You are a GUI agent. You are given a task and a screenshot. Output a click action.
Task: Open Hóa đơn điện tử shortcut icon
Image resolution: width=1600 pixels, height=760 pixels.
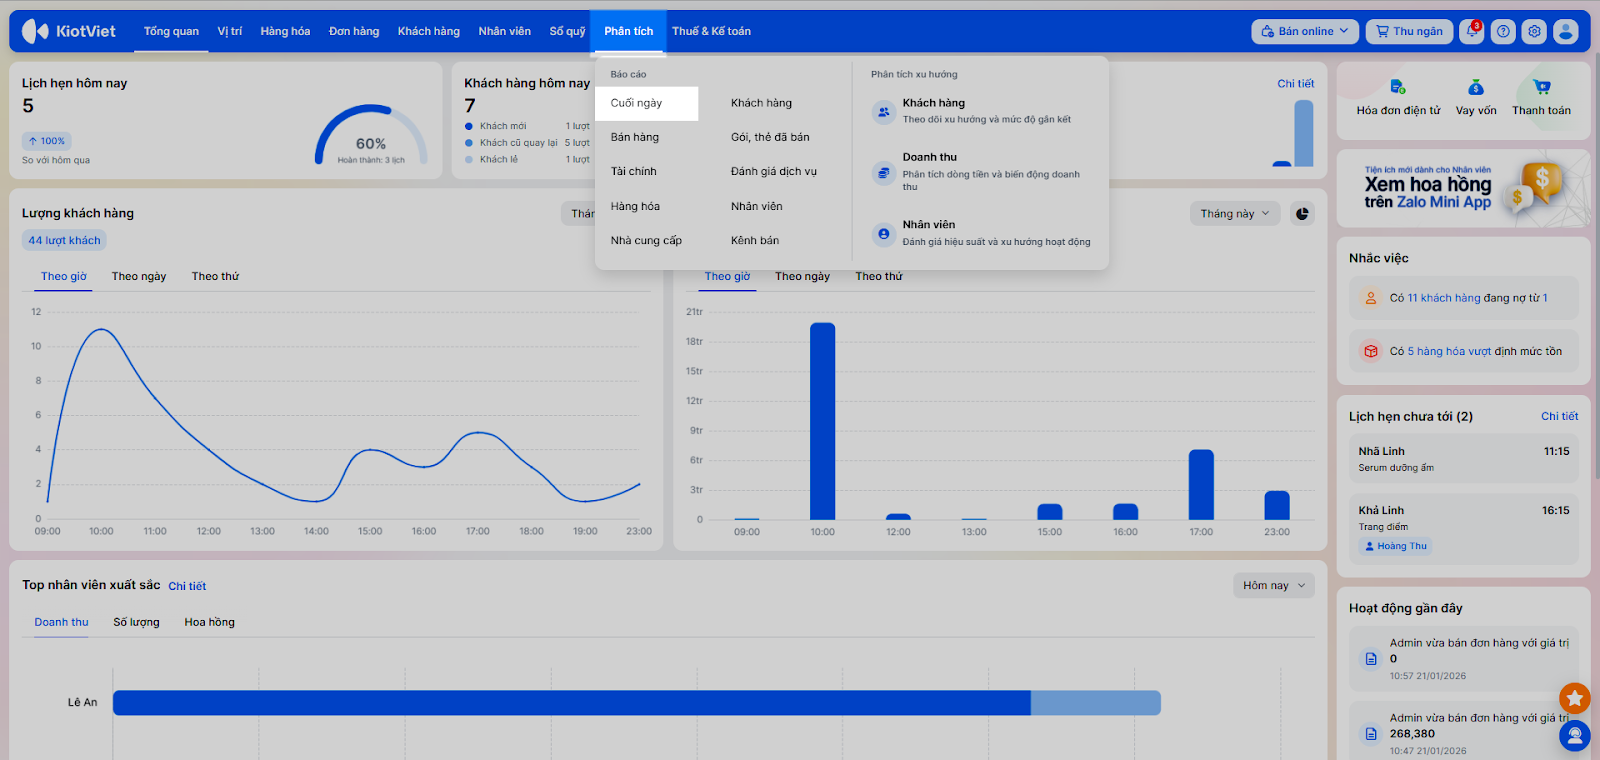(x=1398, y=87)
